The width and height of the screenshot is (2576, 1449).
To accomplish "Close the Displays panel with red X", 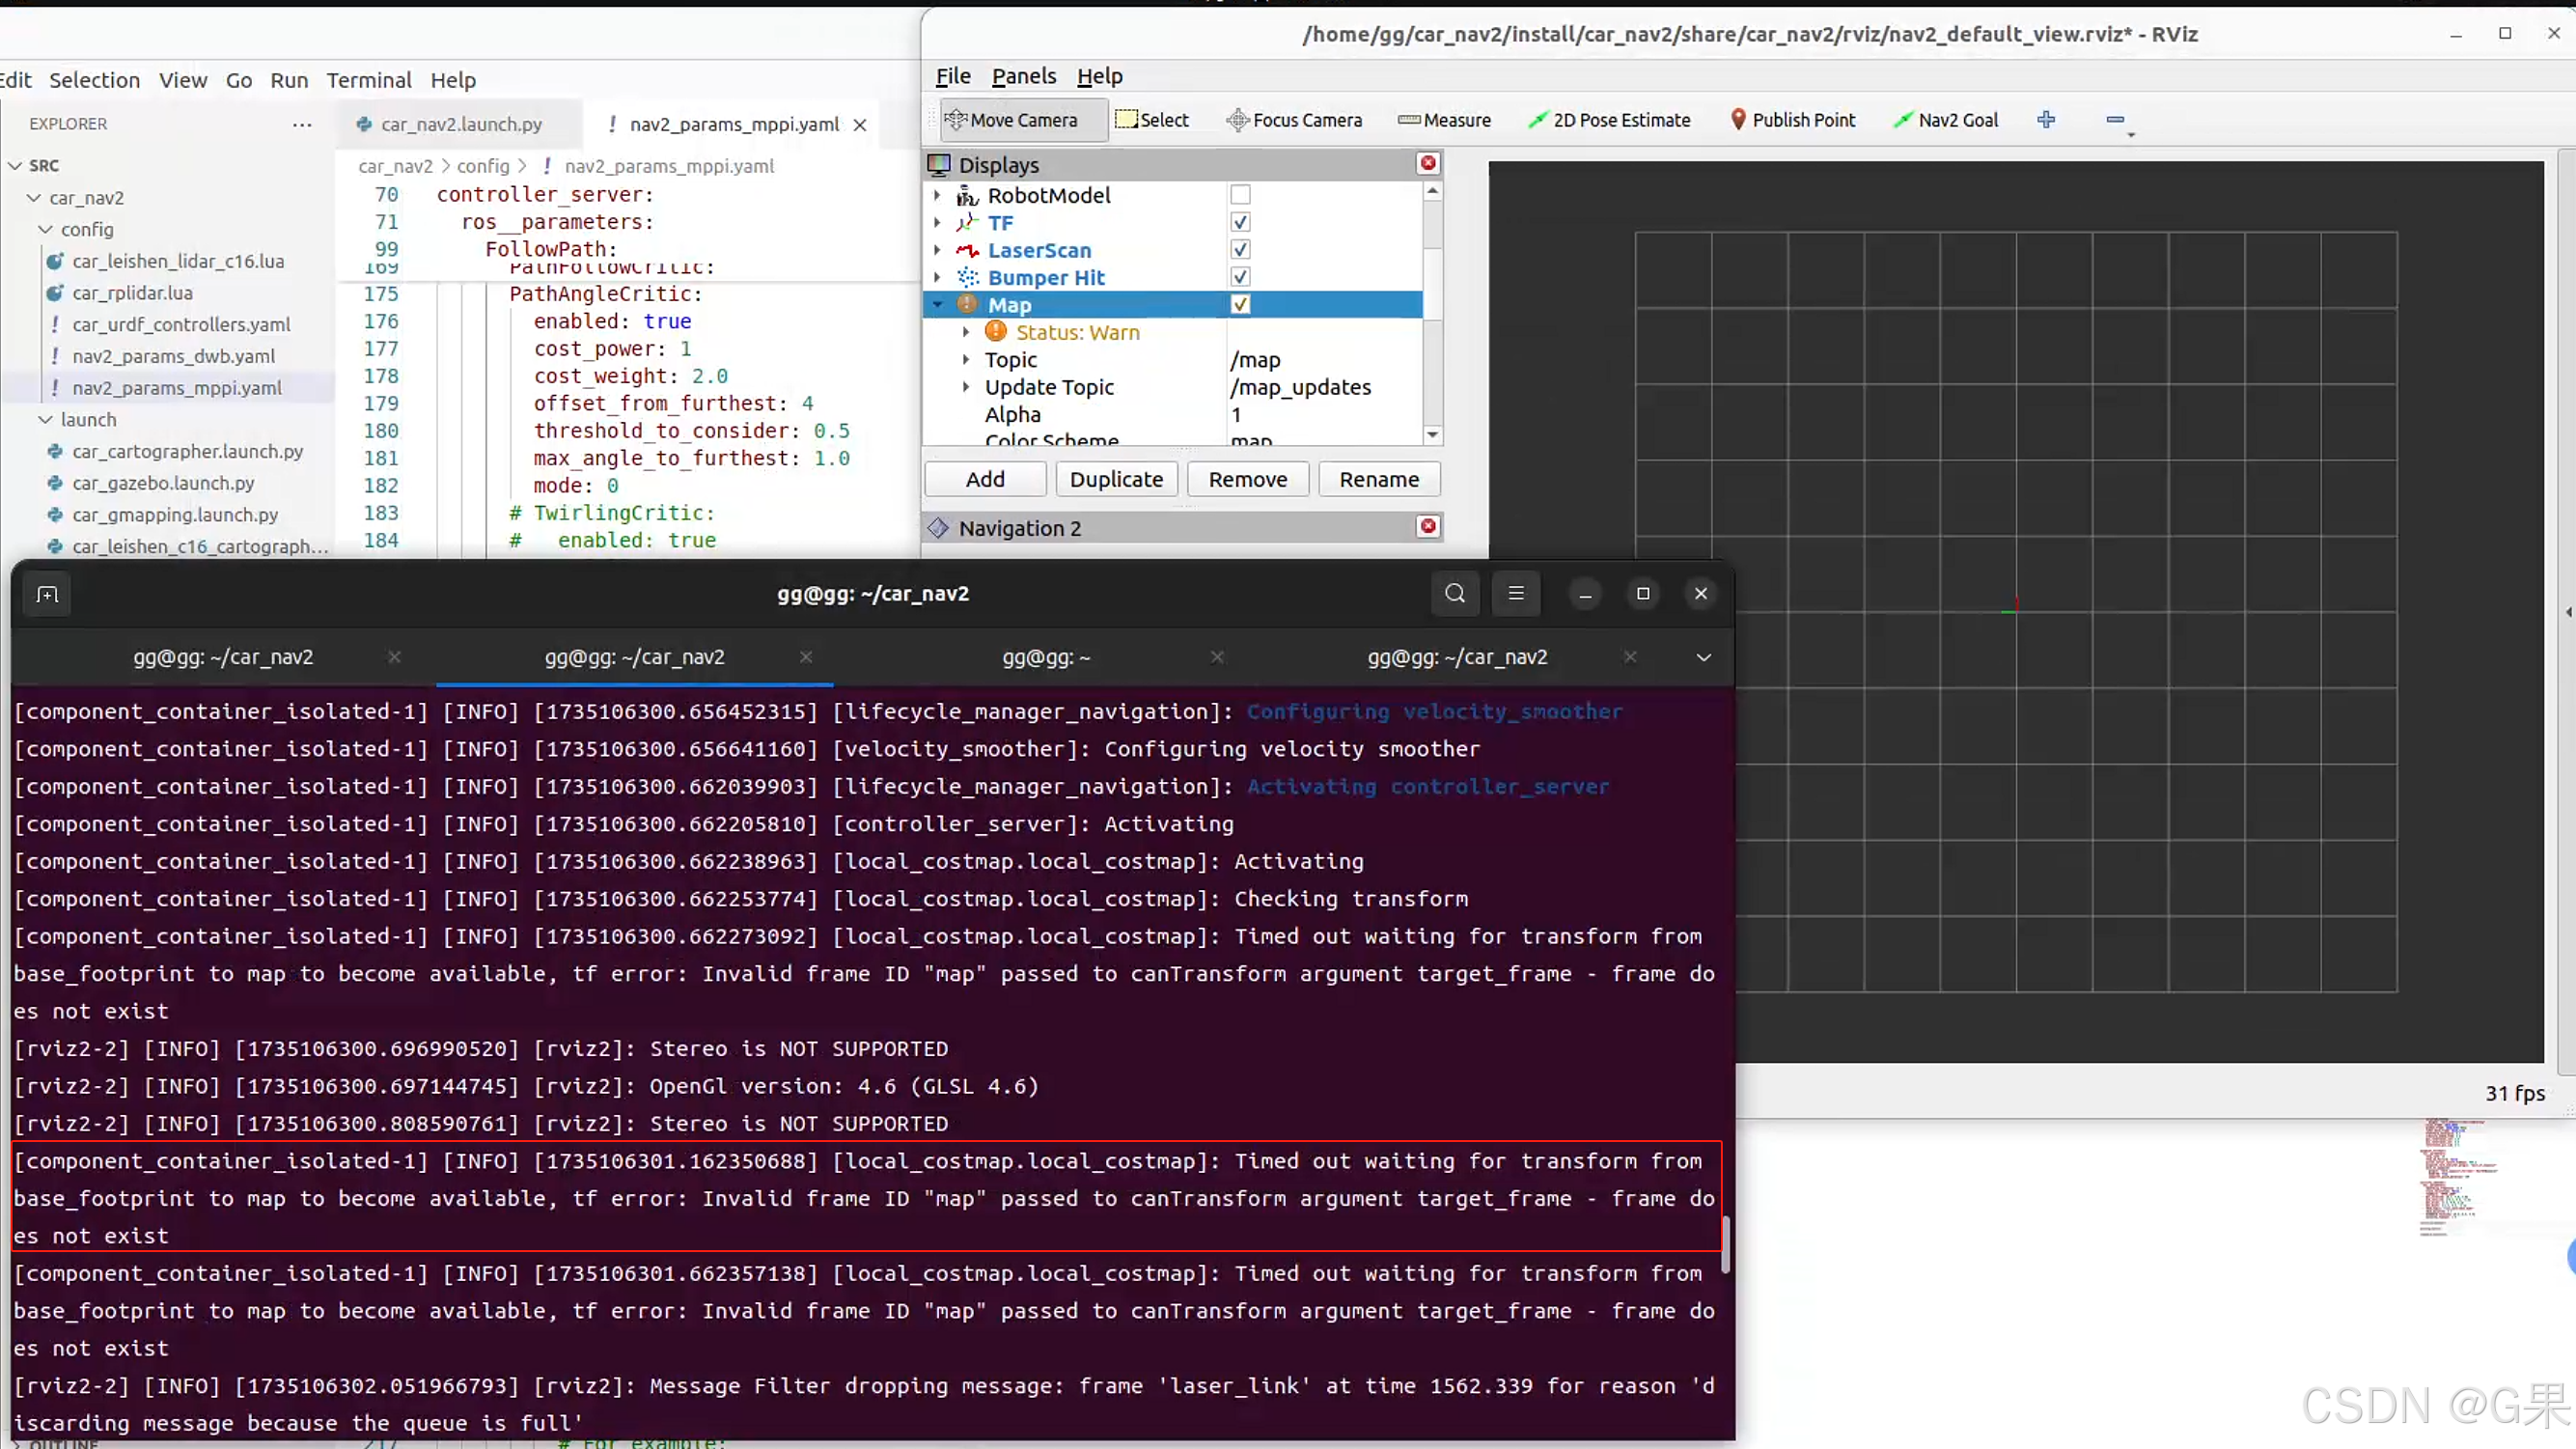I will [1428, 164].
